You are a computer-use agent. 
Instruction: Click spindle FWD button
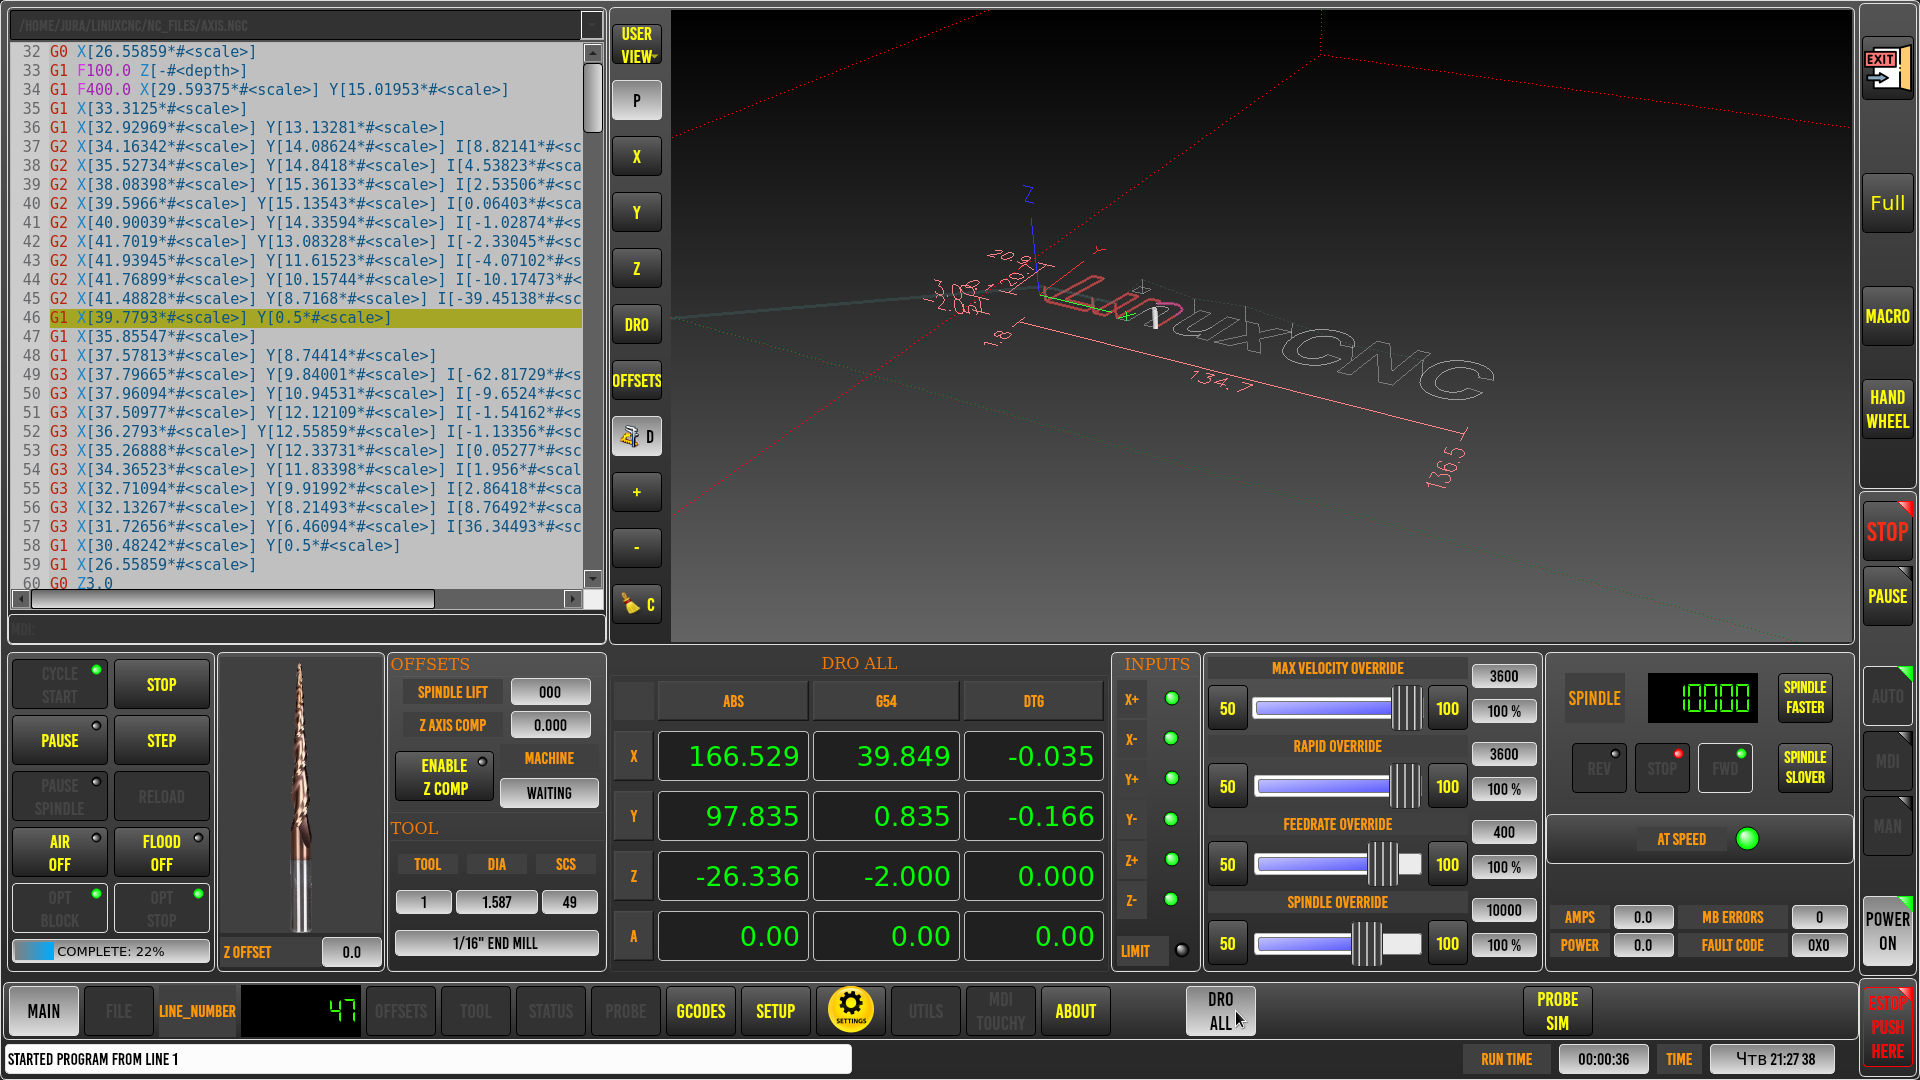pyautogui.click(x=1725, y=768)
